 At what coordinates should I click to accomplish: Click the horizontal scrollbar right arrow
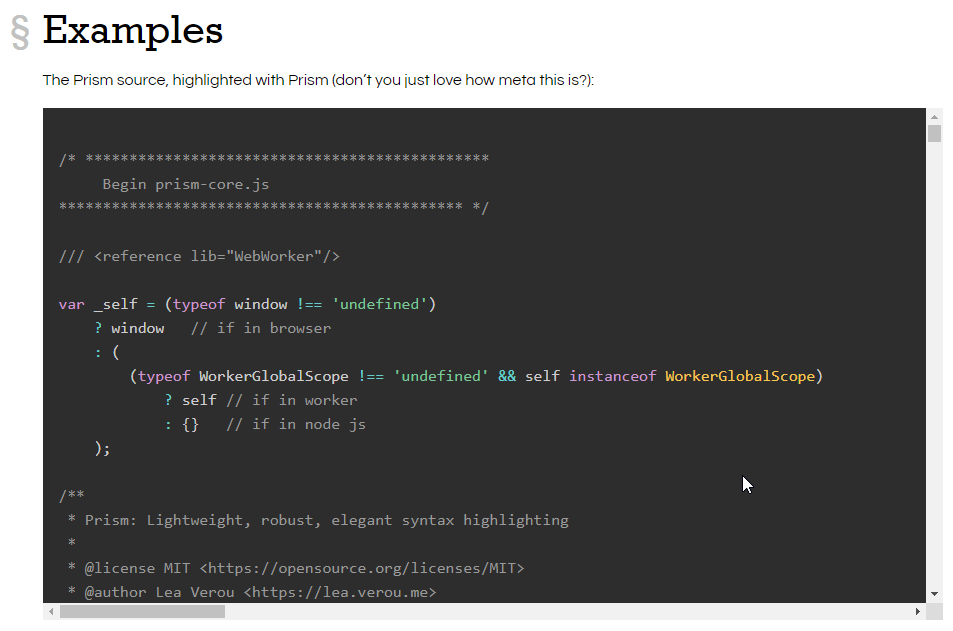pos(918,611)
